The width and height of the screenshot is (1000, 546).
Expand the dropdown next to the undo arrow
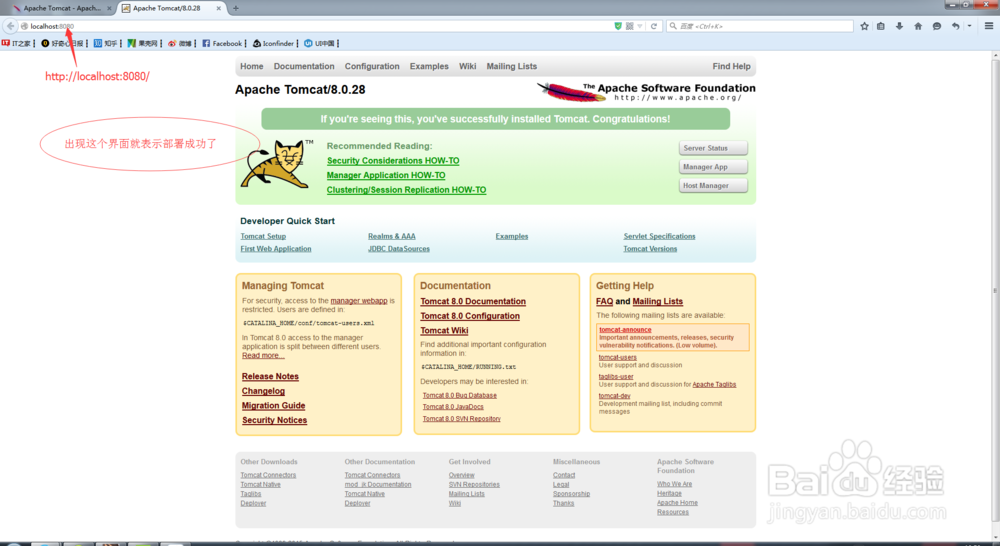[x=969, y=26]
